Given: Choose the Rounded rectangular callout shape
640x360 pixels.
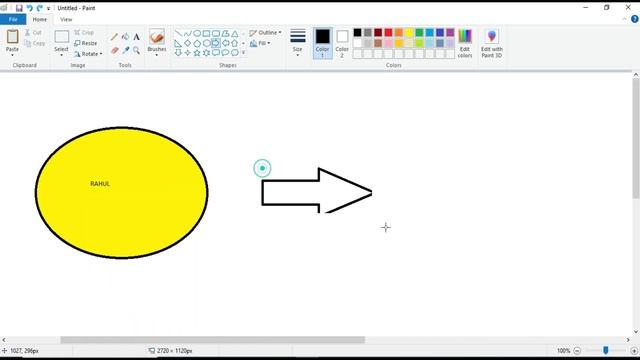Looking at the screenshot, I should 216,53.
